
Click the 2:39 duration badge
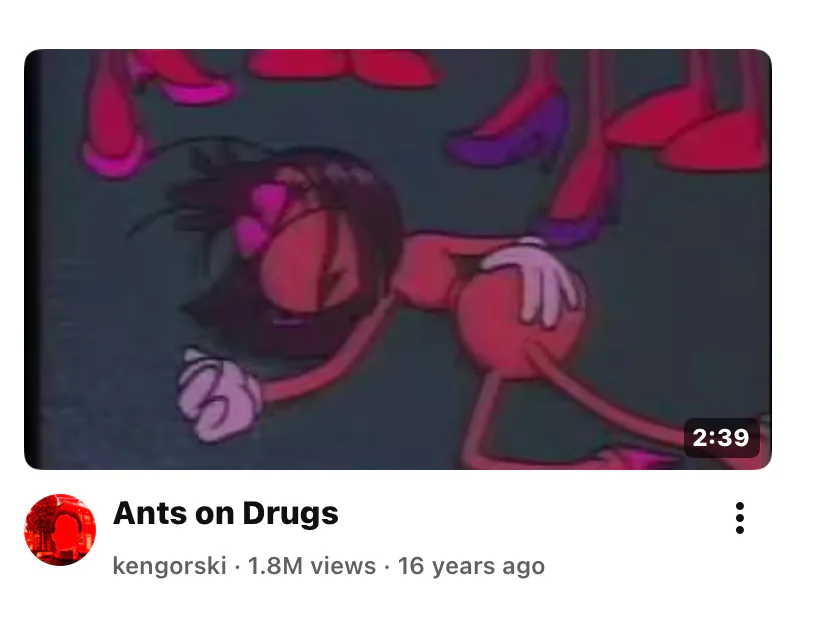[x=721, y=438]
